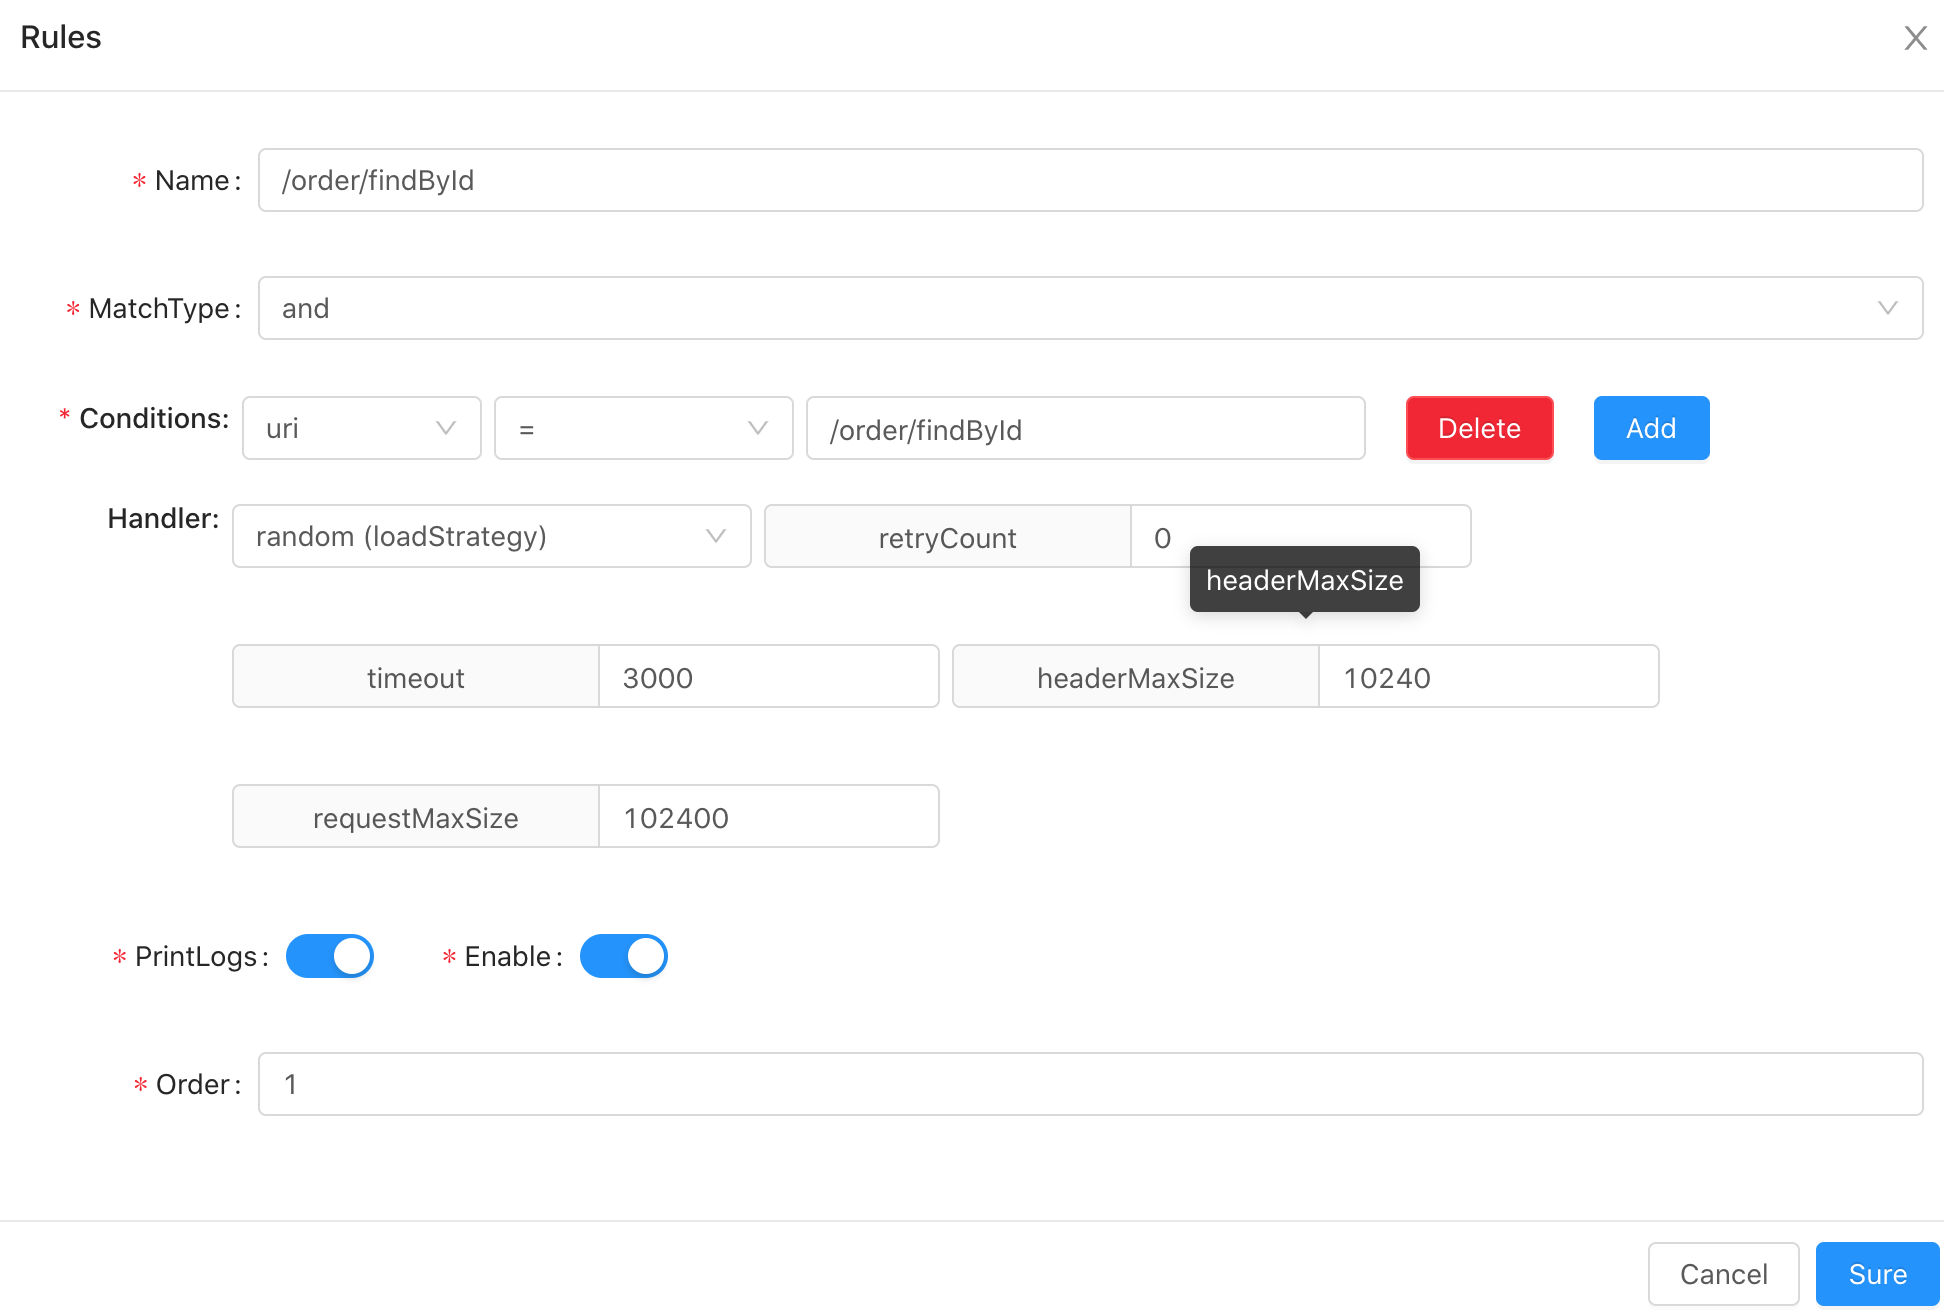Close the Rules dialog with X icon
The height and width of the screenshot is (1316, 1944).
pos(1915,38)
